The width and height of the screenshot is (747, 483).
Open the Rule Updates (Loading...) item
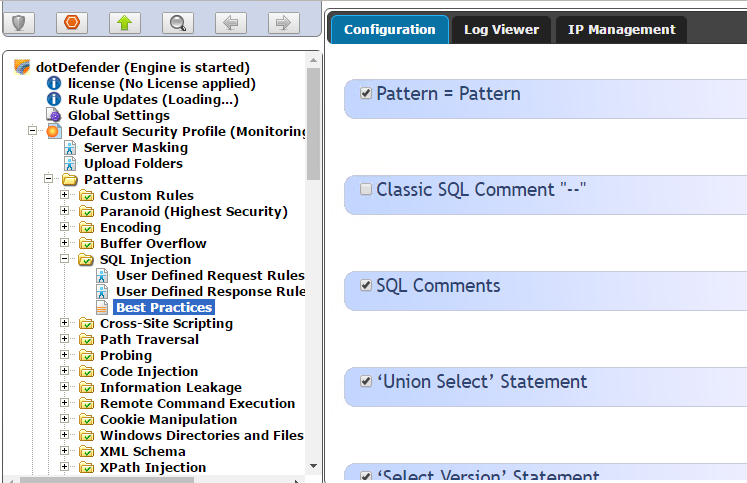tap(153, 99)
